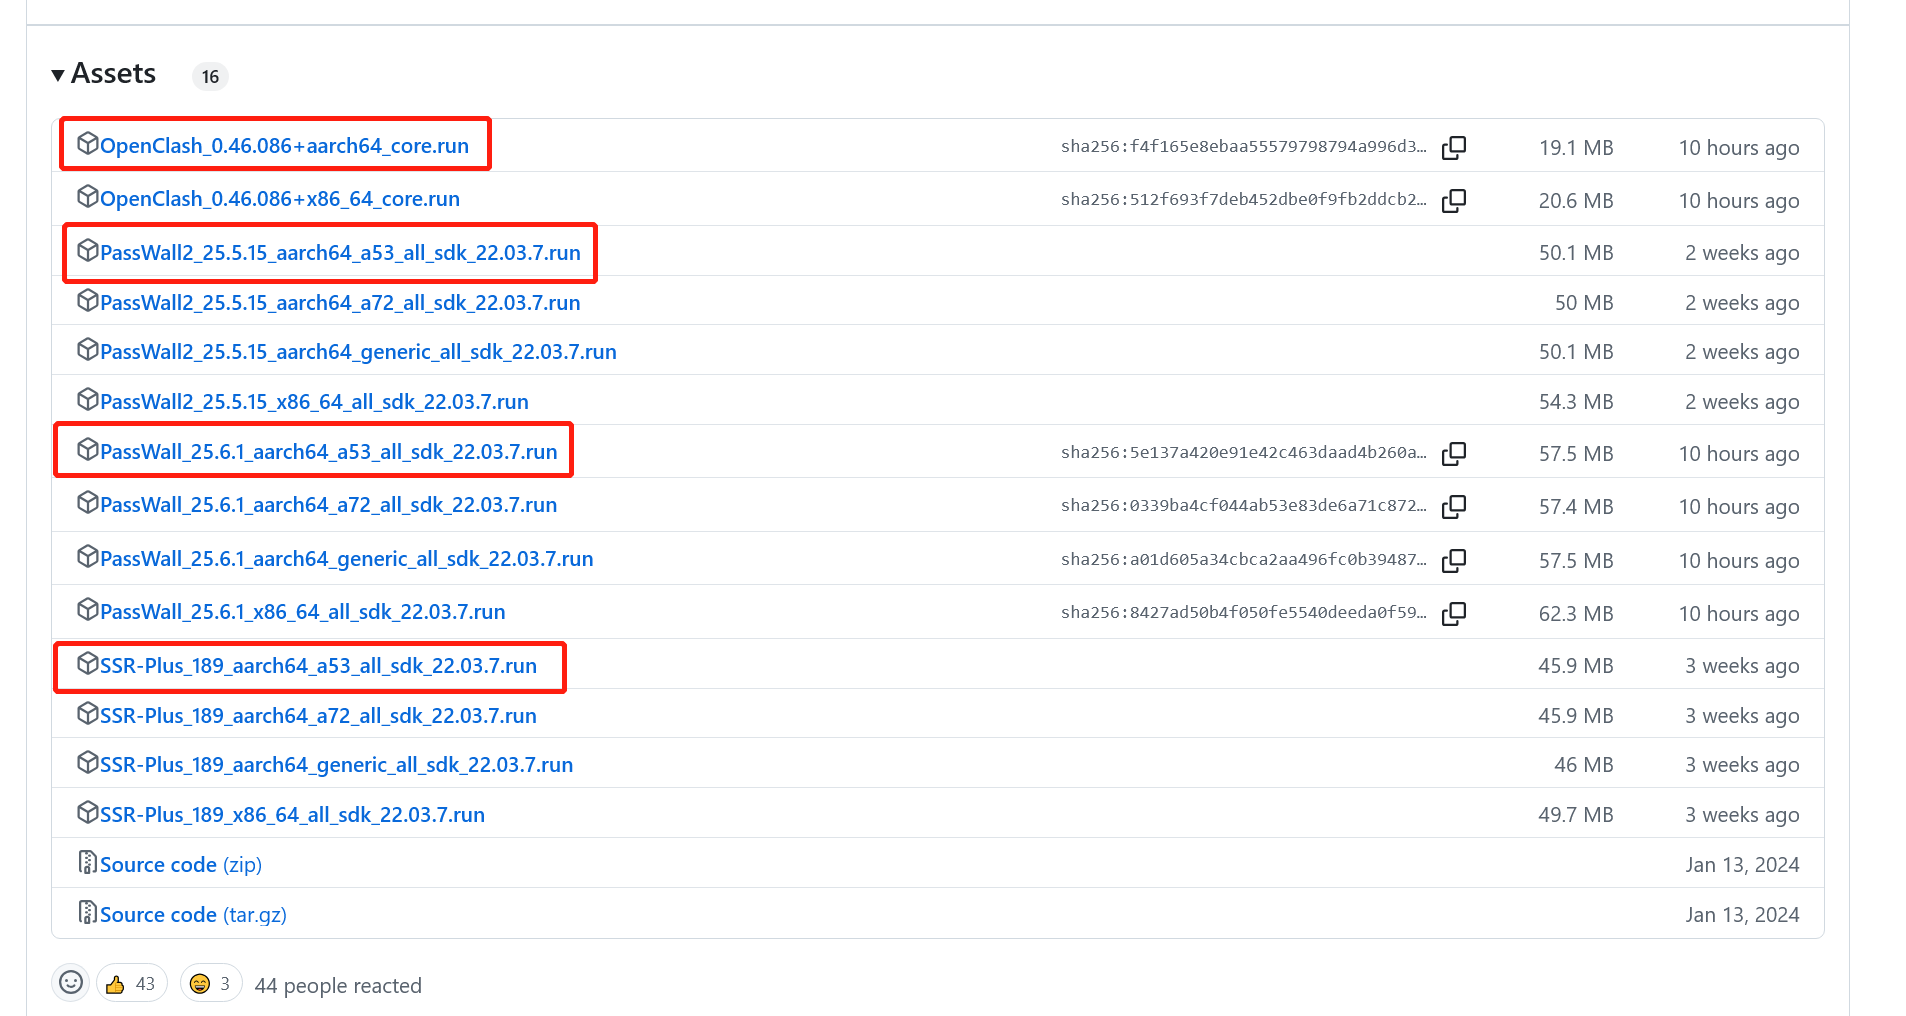1906x1016 pixels.
Task: Click zip file icon beside Source code (zip)
Action: coord(88,862)
